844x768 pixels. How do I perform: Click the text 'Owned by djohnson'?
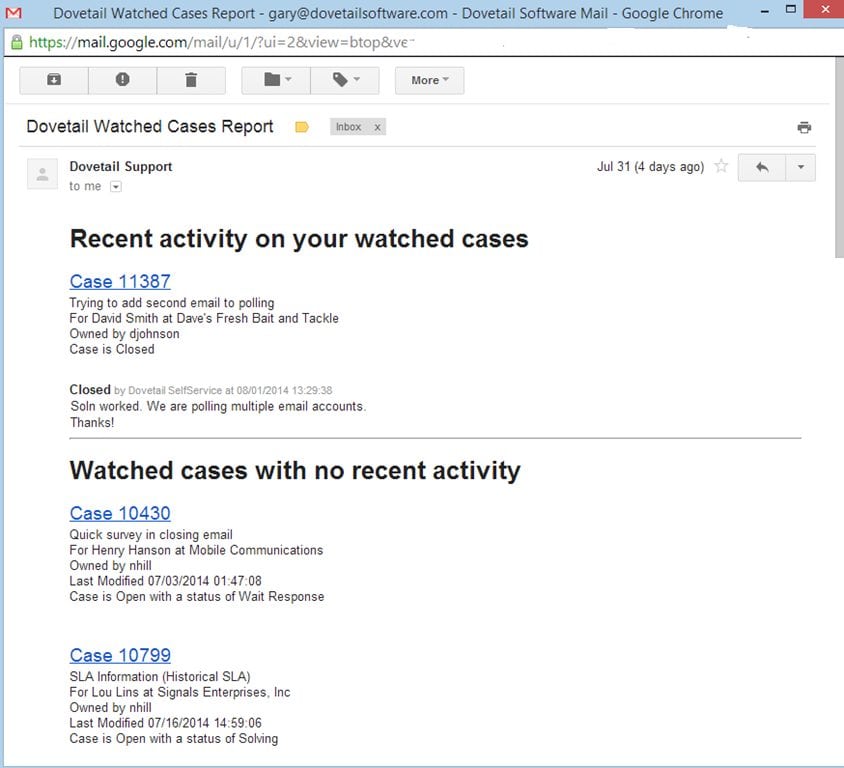coord(124,334)
